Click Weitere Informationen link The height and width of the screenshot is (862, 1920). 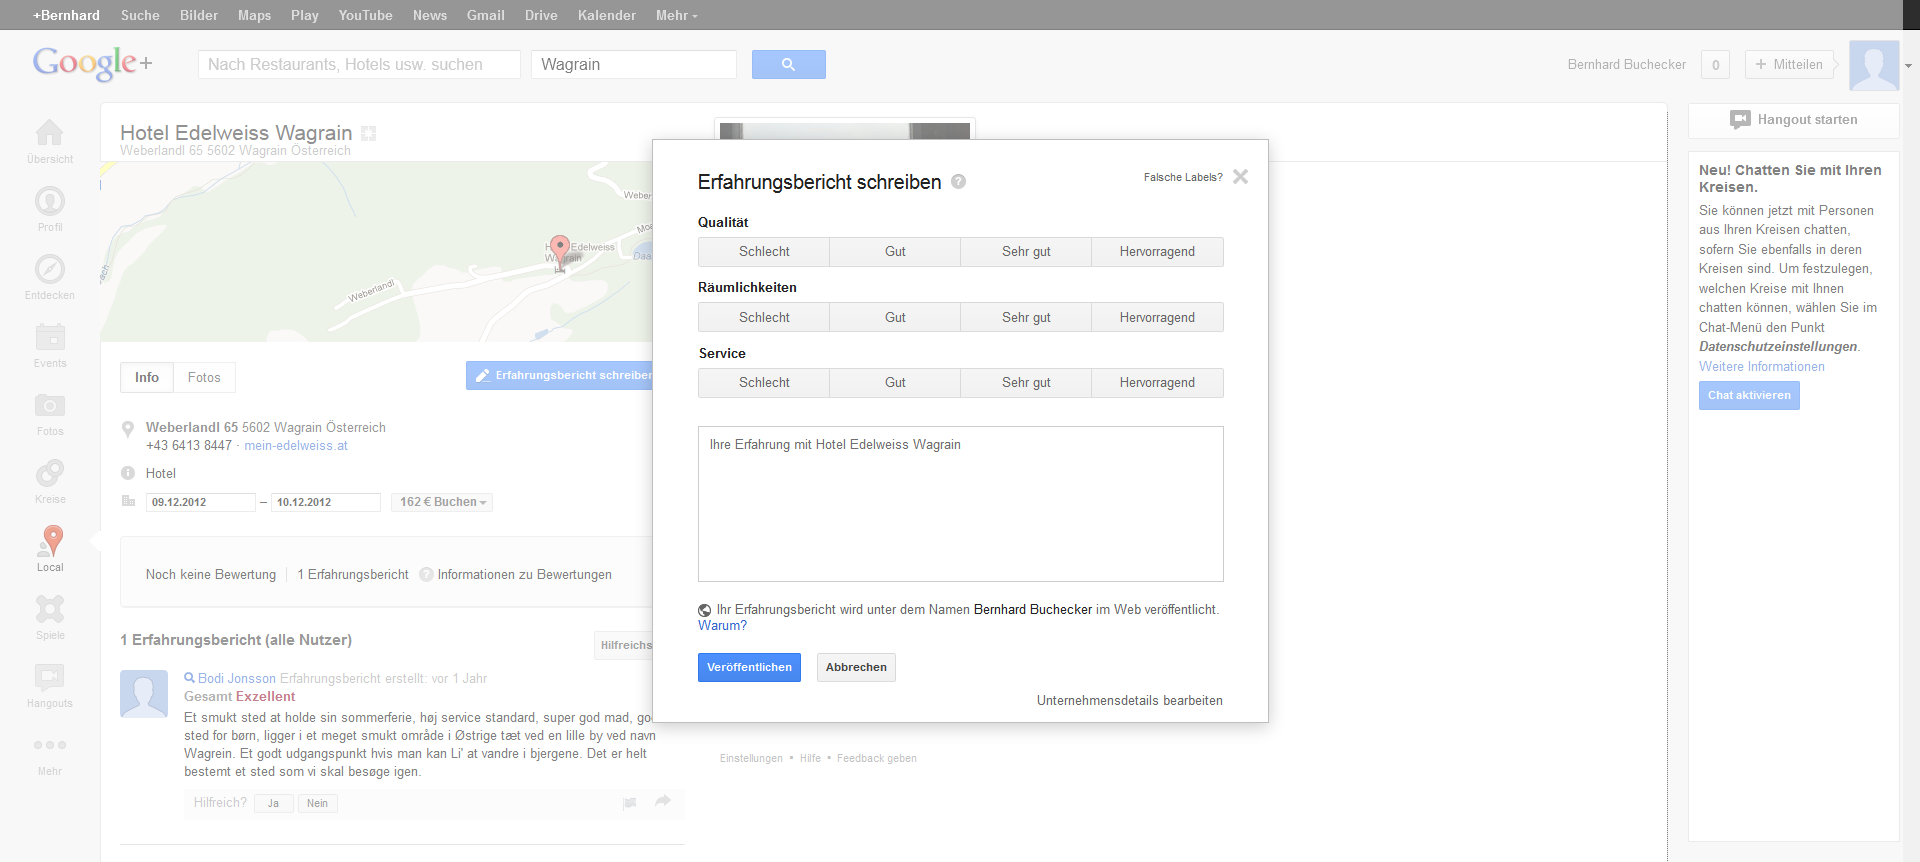pyautogui.click(x=1761, y=366)
